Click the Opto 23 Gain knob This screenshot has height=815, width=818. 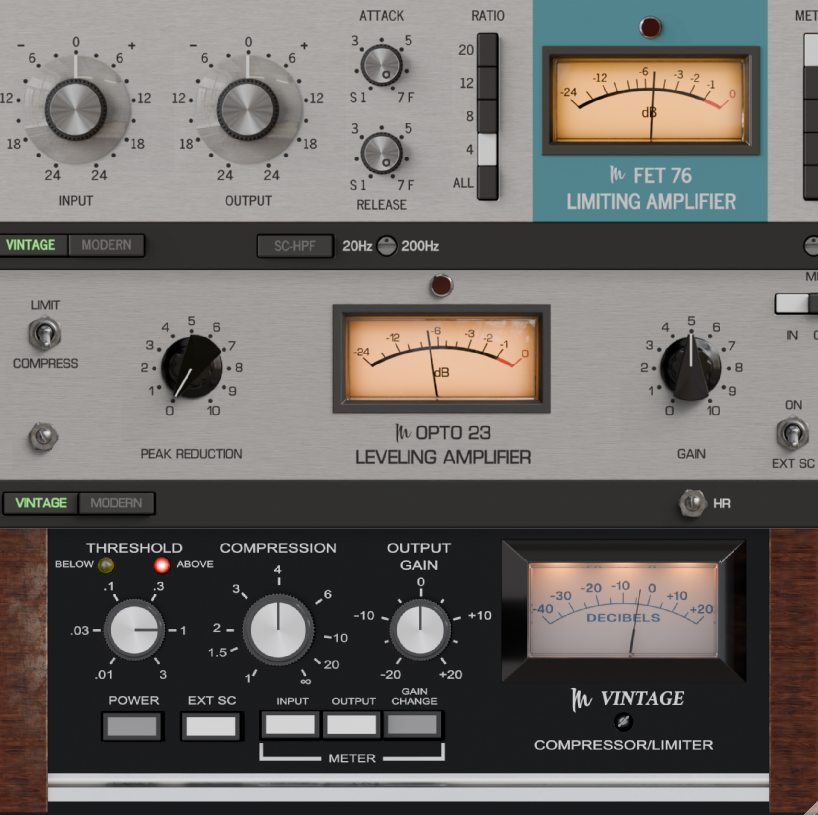[x=691, y=368]
